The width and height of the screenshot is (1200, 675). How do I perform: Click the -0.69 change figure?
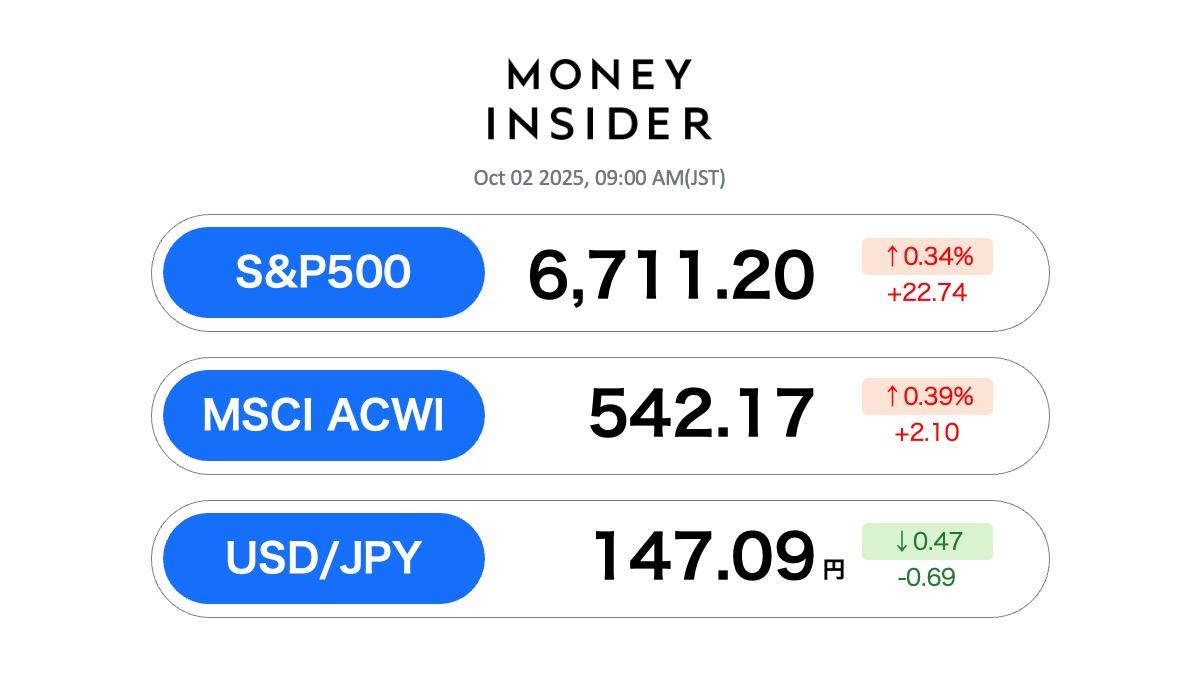coord(927,577)
